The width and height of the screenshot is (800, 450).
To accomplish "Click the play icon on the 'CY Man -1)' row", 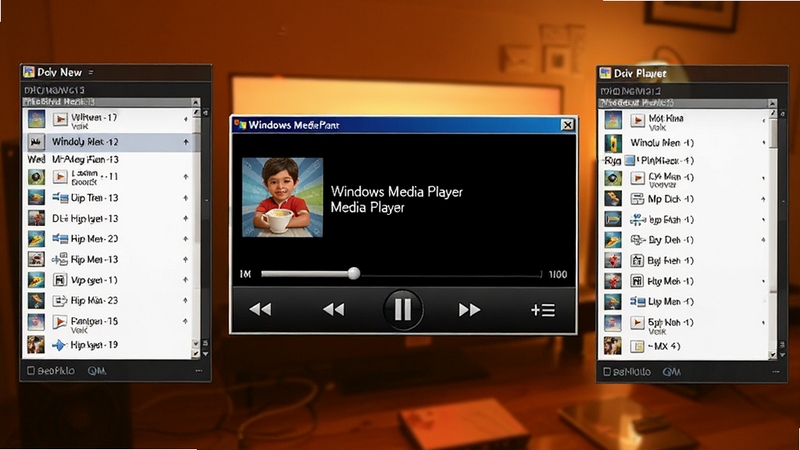I will (637, 178).
